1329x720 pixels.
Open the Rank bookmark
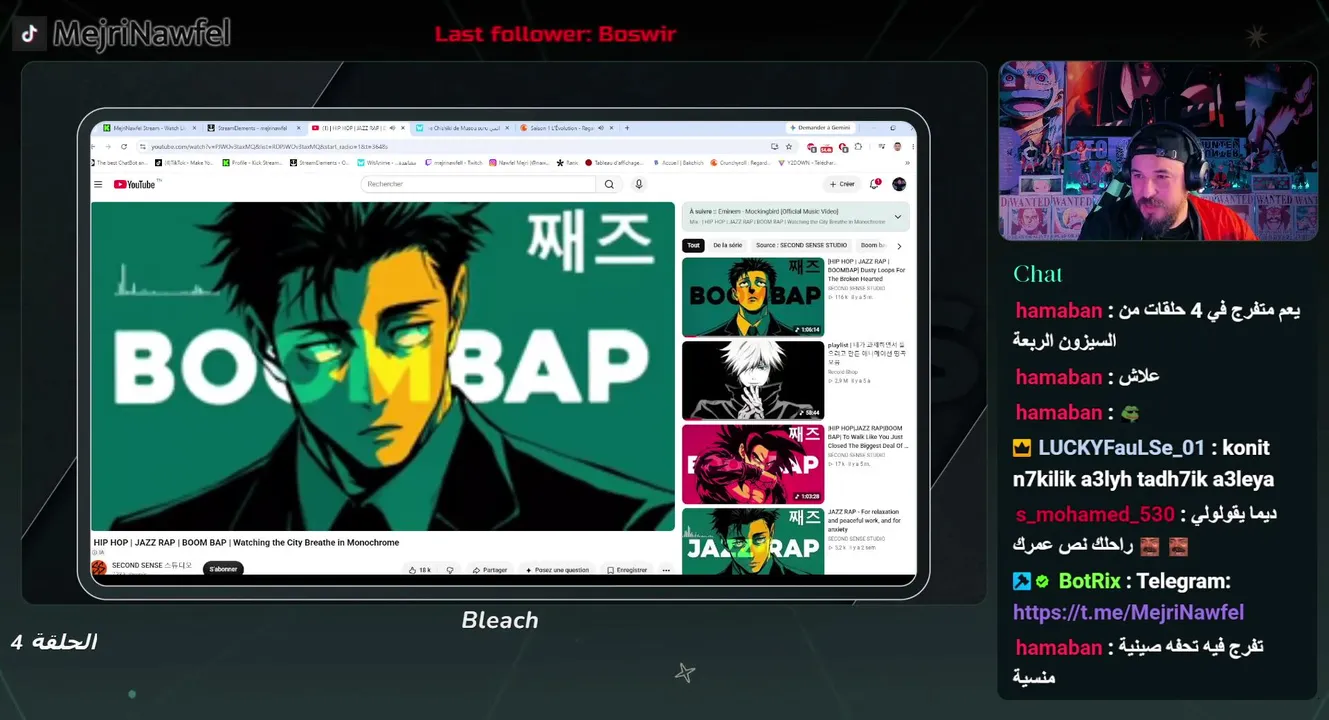pos(567,162)
